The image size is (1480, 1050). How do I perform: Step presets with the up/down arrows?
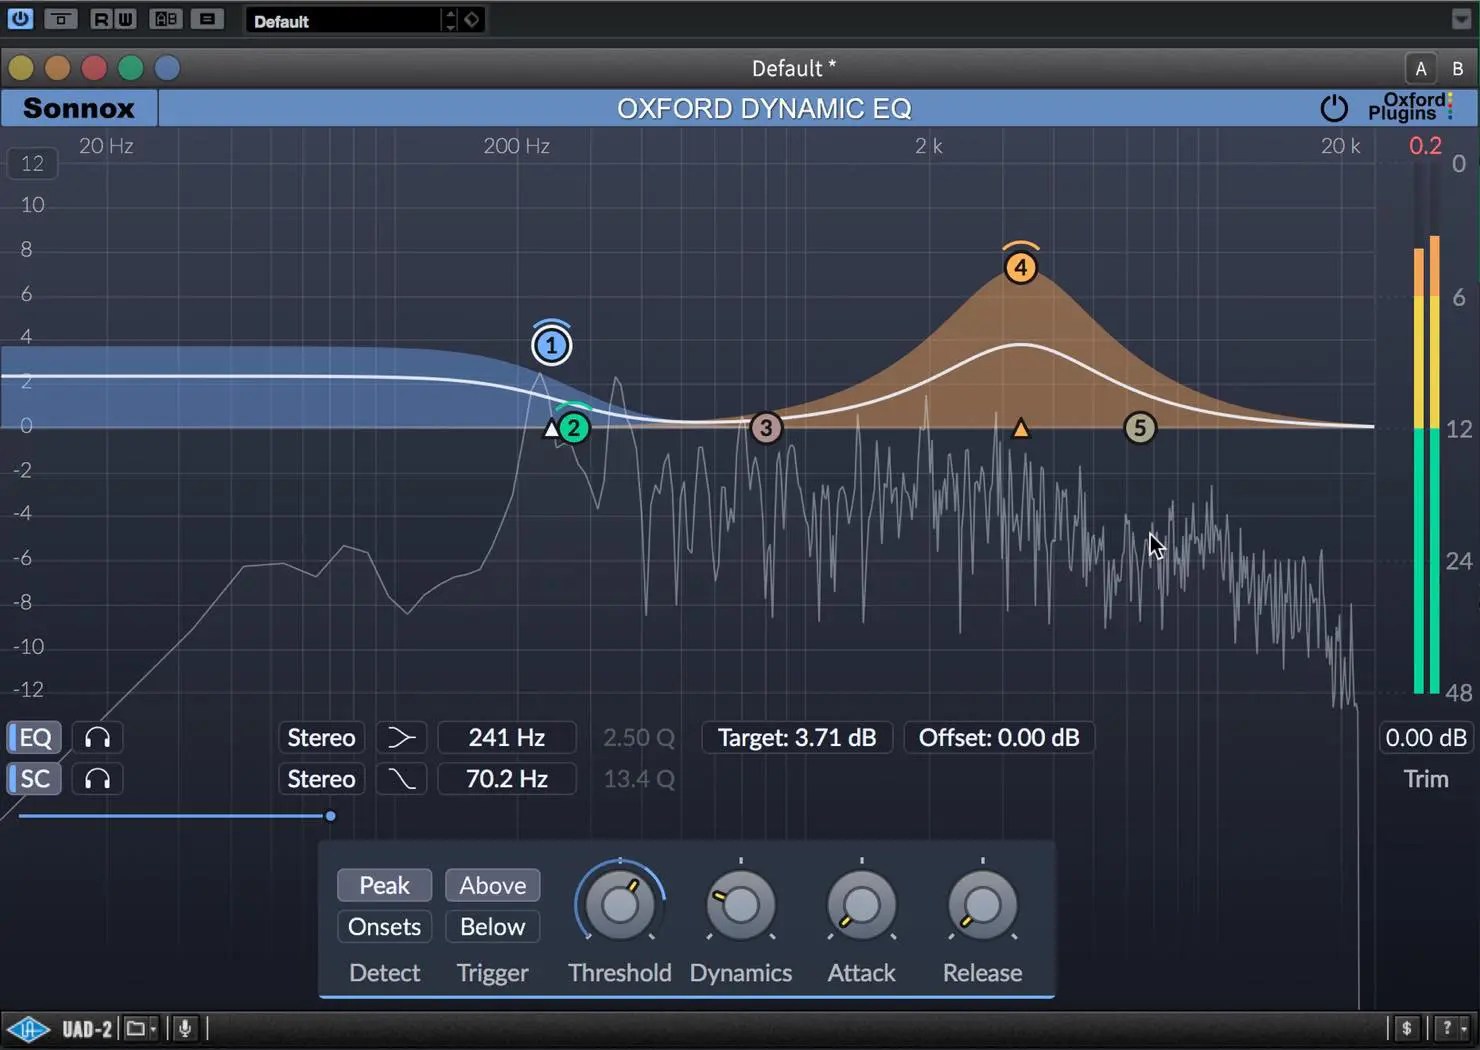coord(450,20)
